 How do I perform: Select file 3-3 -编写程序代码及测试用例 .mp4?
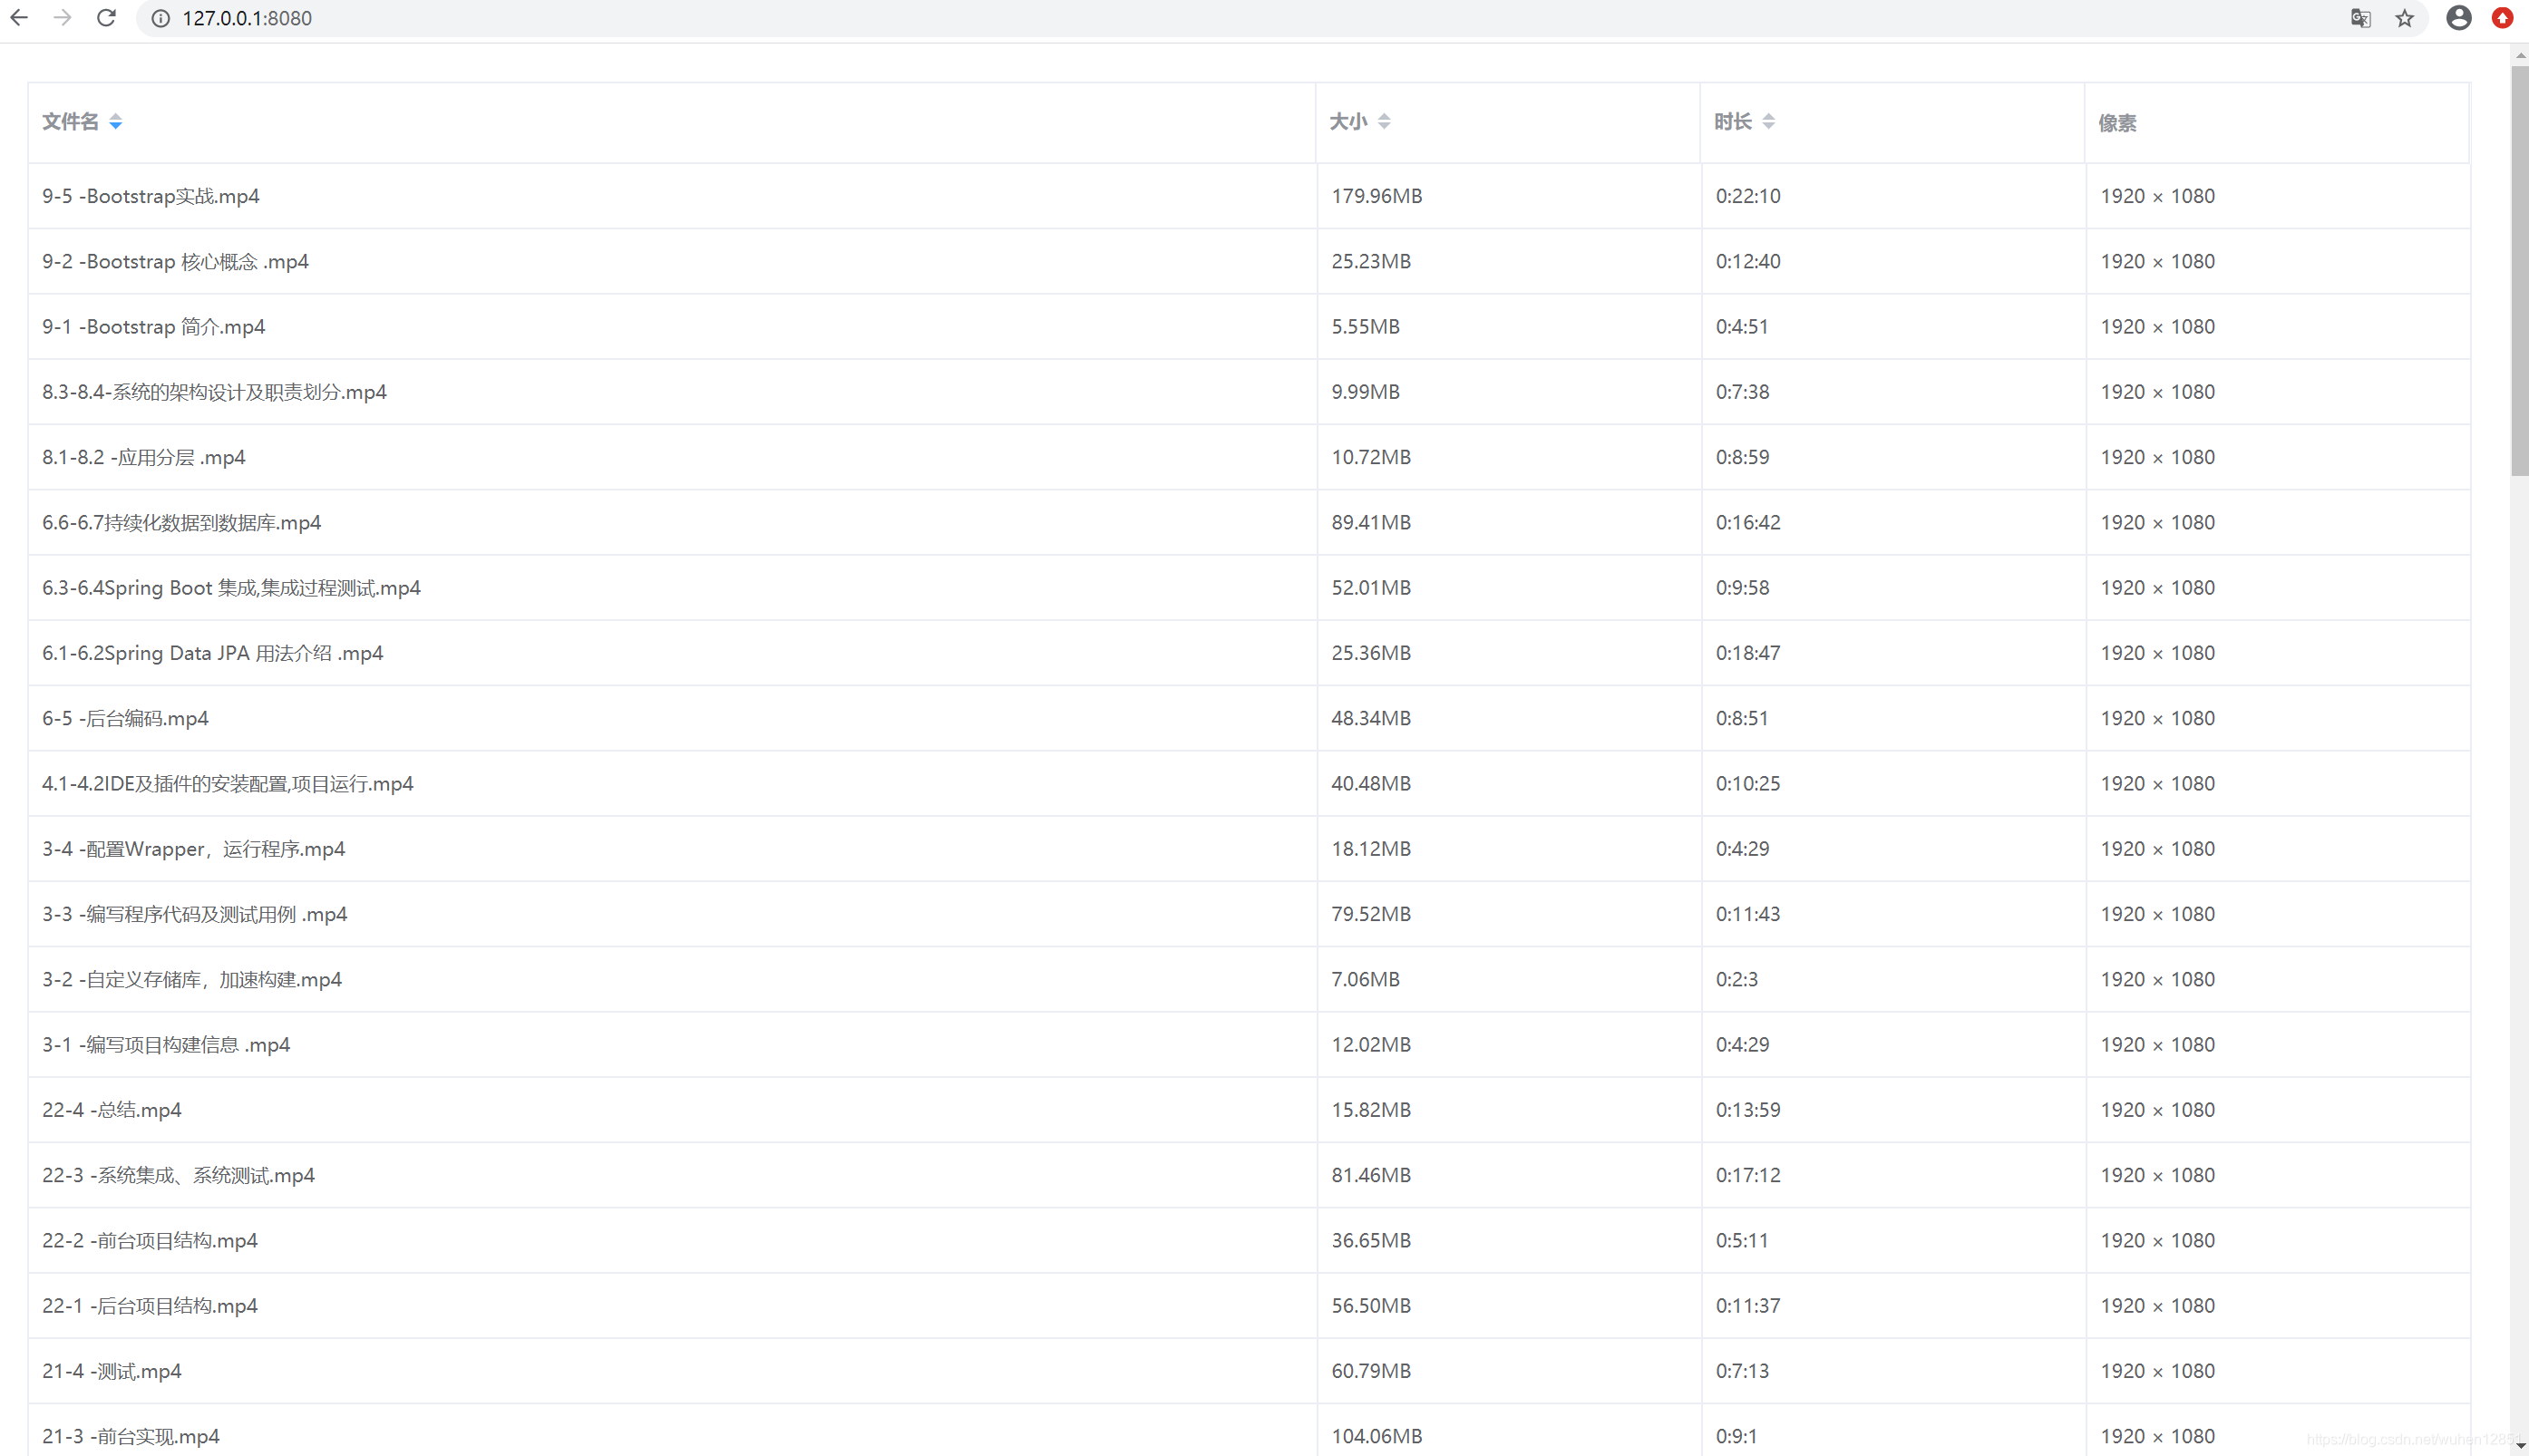coord(195,914)
